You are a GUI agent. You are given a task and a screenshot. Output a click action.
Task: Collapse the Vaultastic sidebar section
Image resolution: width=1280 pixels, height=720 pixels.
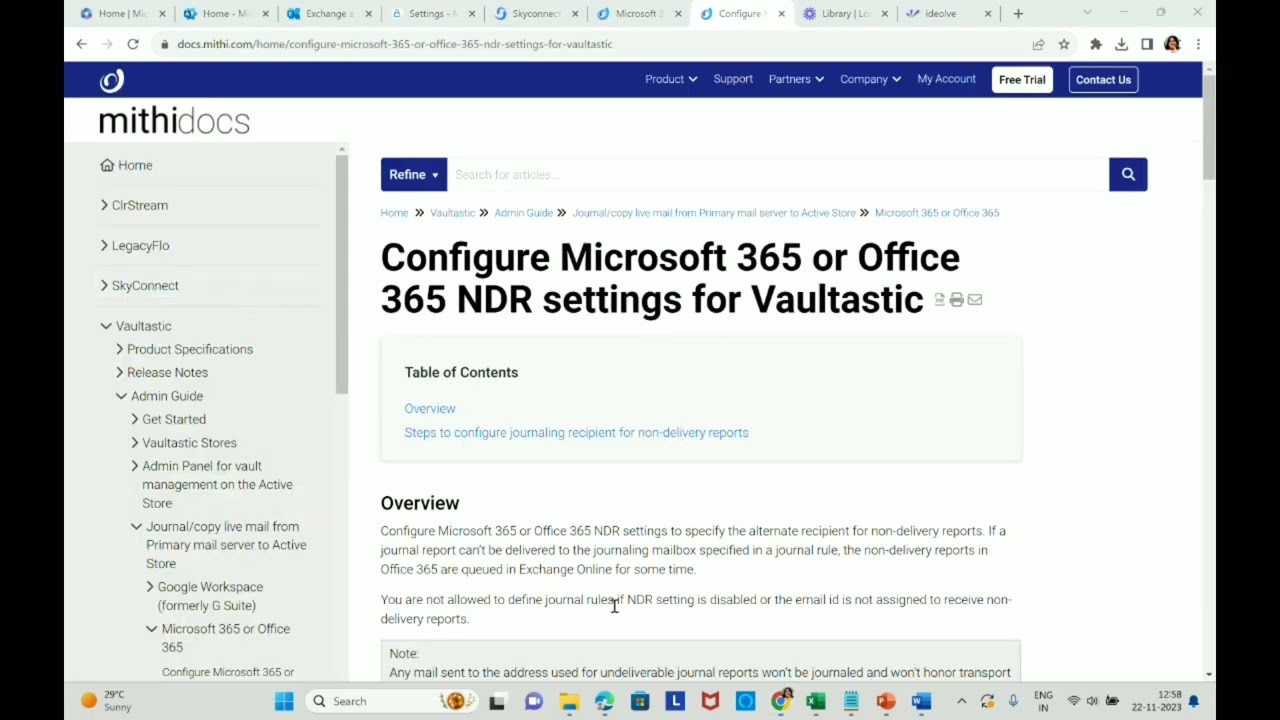106,326
